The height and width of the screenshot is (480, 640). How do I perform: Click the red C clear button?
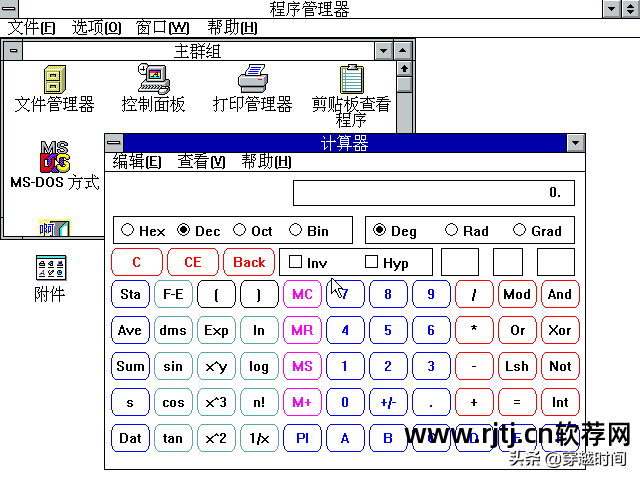[x=137, y=262]
